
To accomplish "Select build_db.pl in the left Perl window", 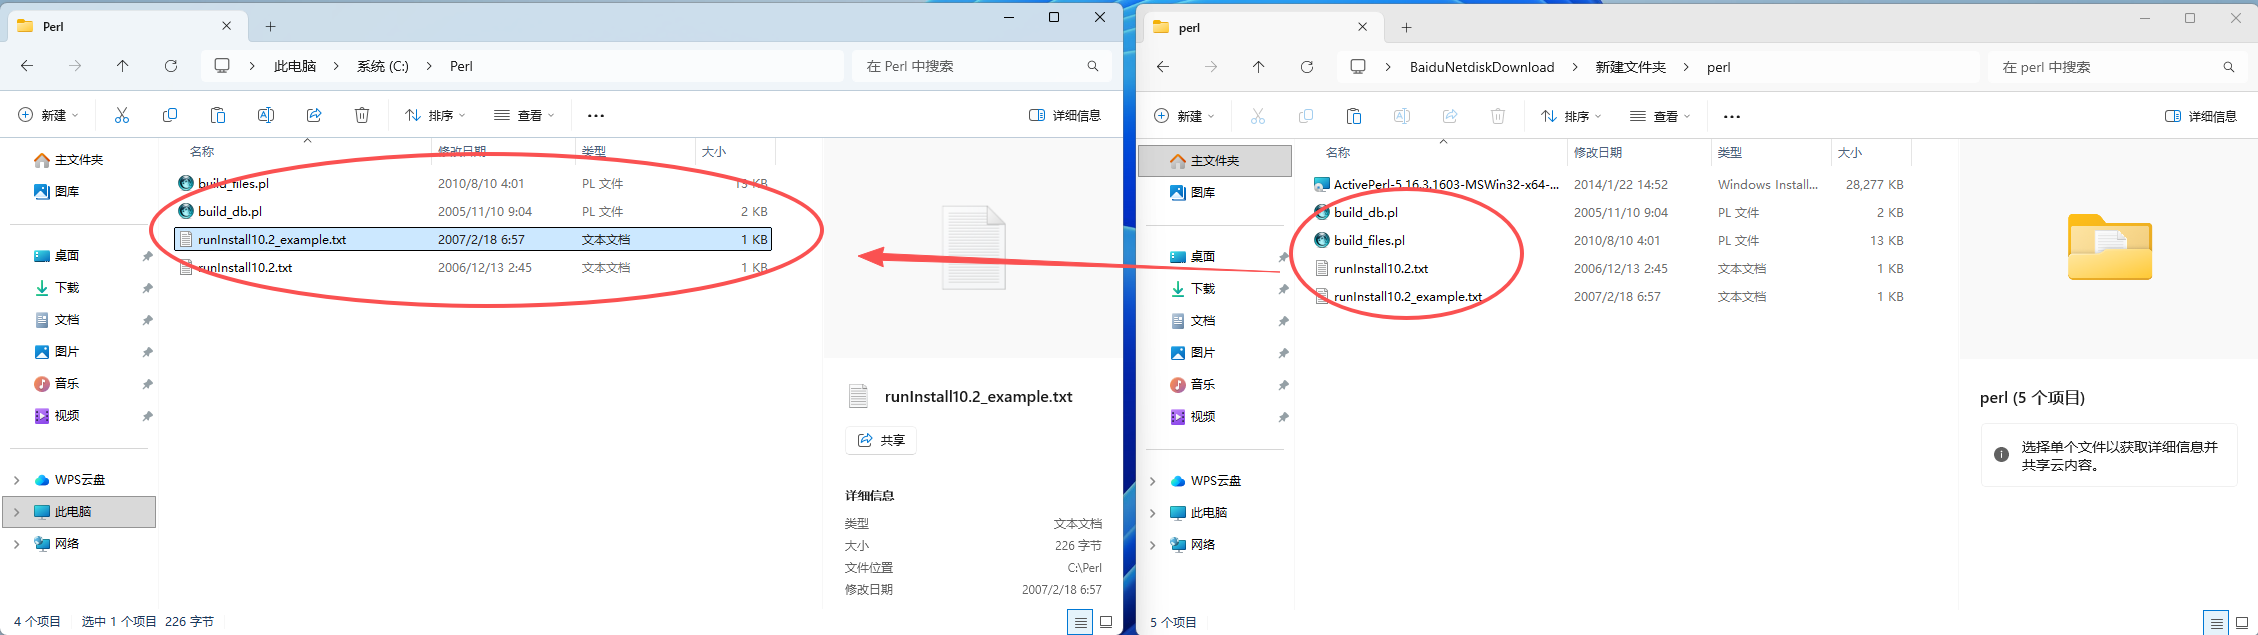I will (473, 212).
